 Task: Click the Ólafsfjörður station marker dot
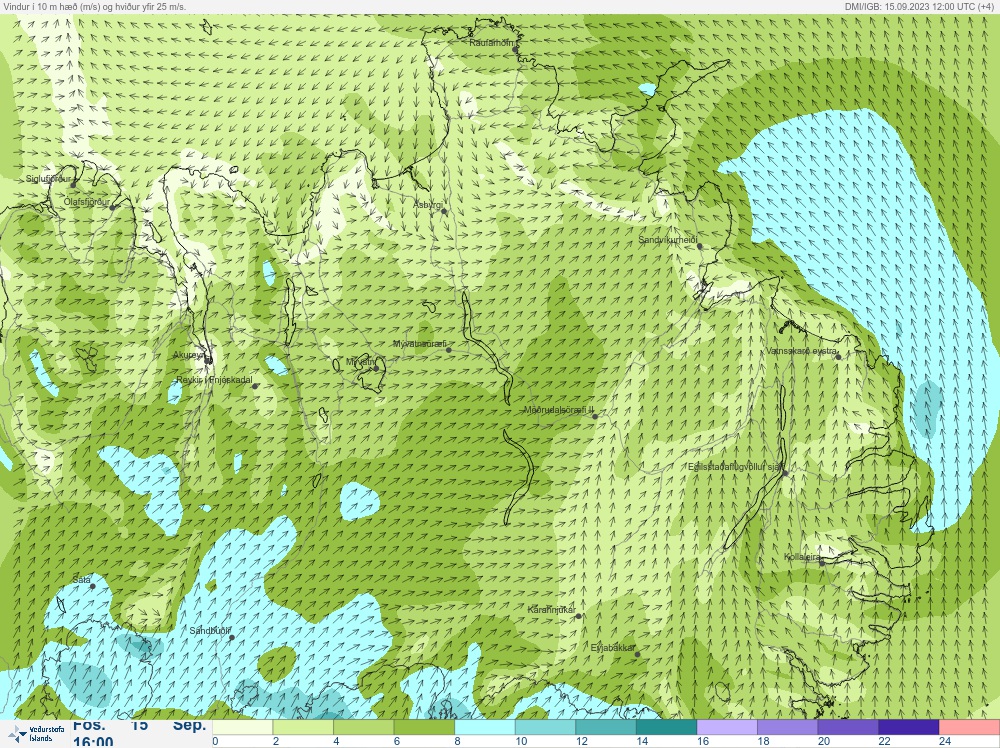pos(112,207)
